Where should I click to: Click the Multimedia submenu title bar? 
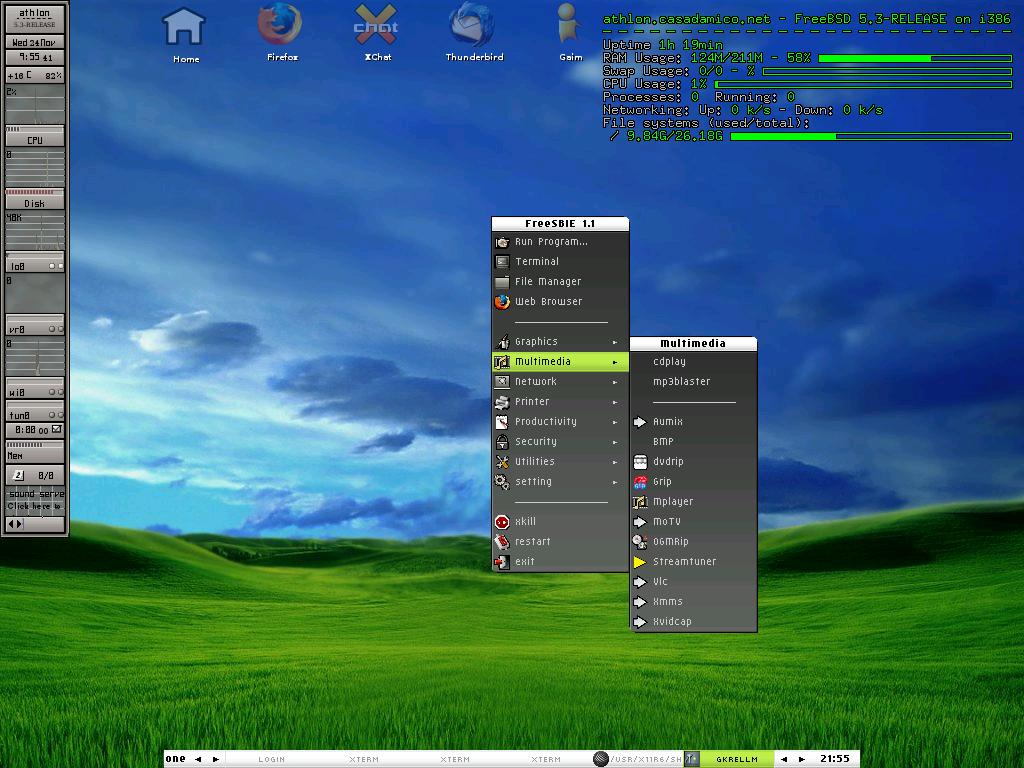(x=693, y=343)
